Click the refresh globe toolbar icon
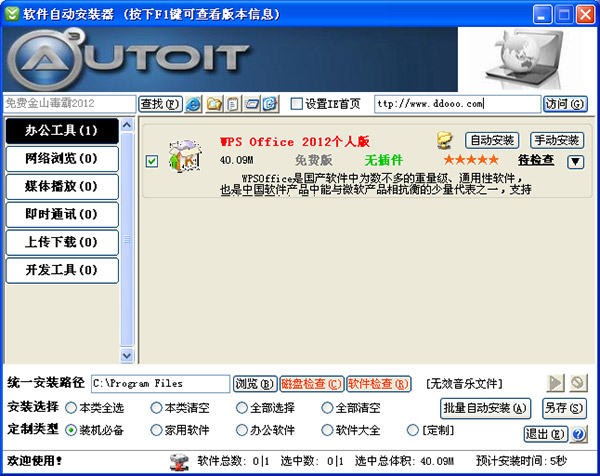The height and width of the screenshot is (476, 600). [270, 104]
